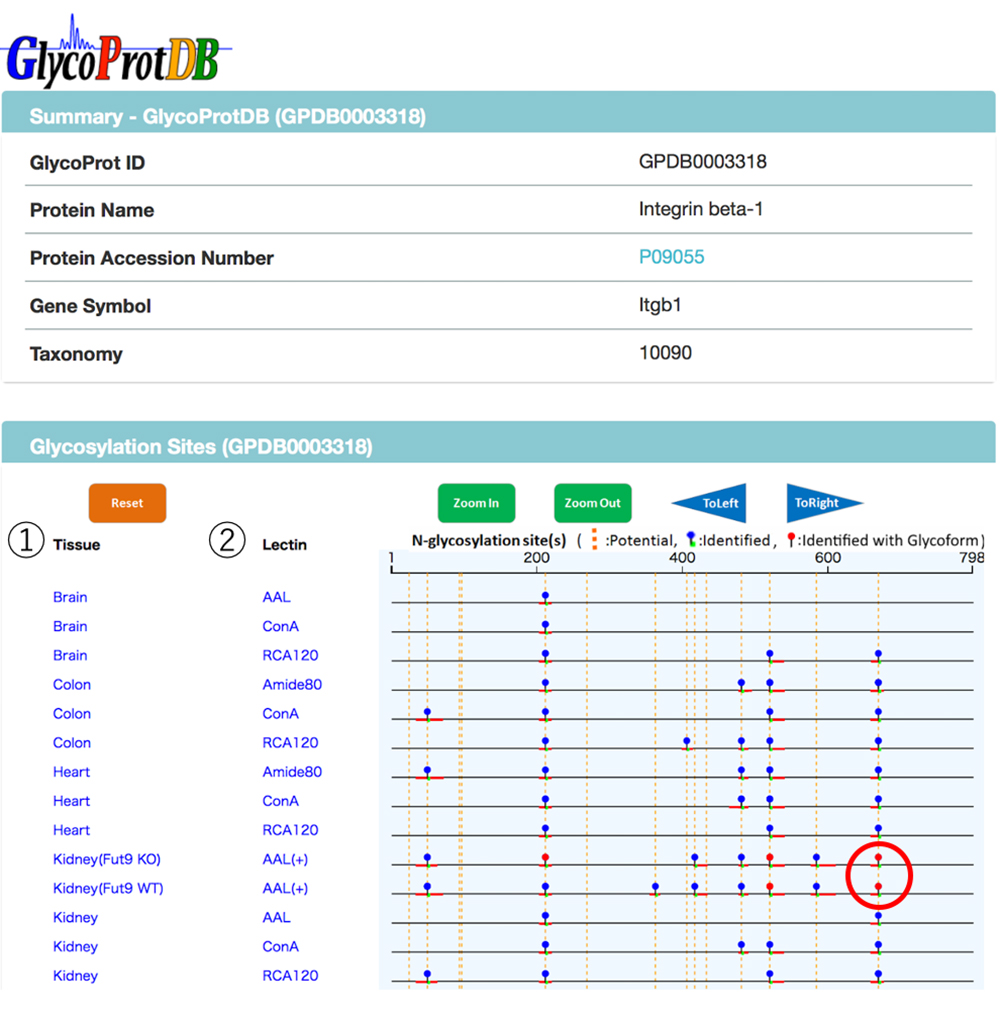Select the rightmost site marker in the Kidney AAL row
The height and width of the screenshot is (1019, 1000).
[x=878, y=916]
